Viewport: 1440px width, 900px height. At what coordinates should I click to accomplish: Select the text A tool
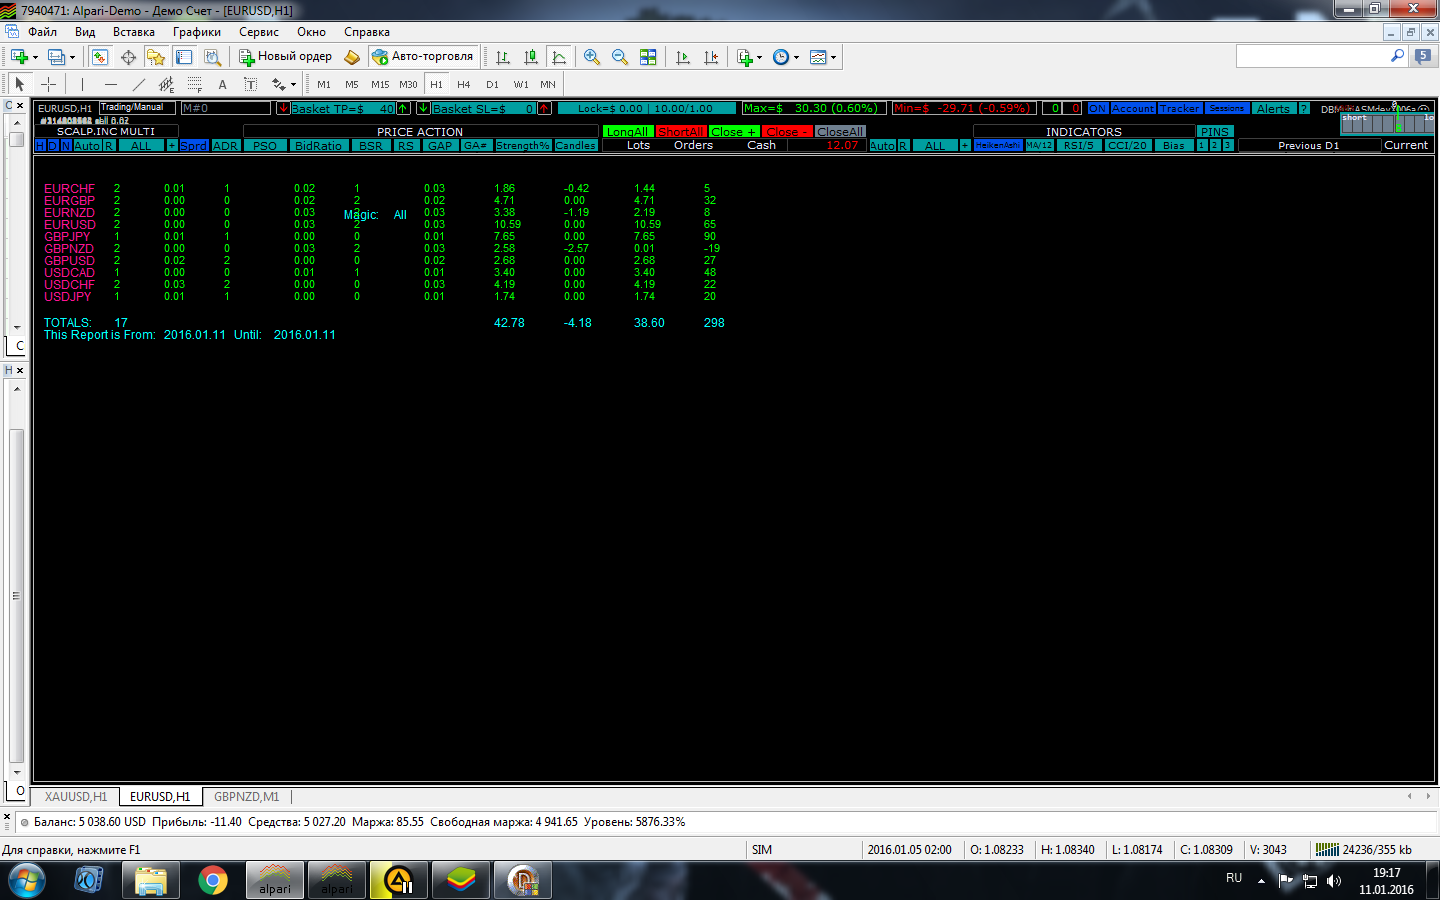(x=222, y=84)
